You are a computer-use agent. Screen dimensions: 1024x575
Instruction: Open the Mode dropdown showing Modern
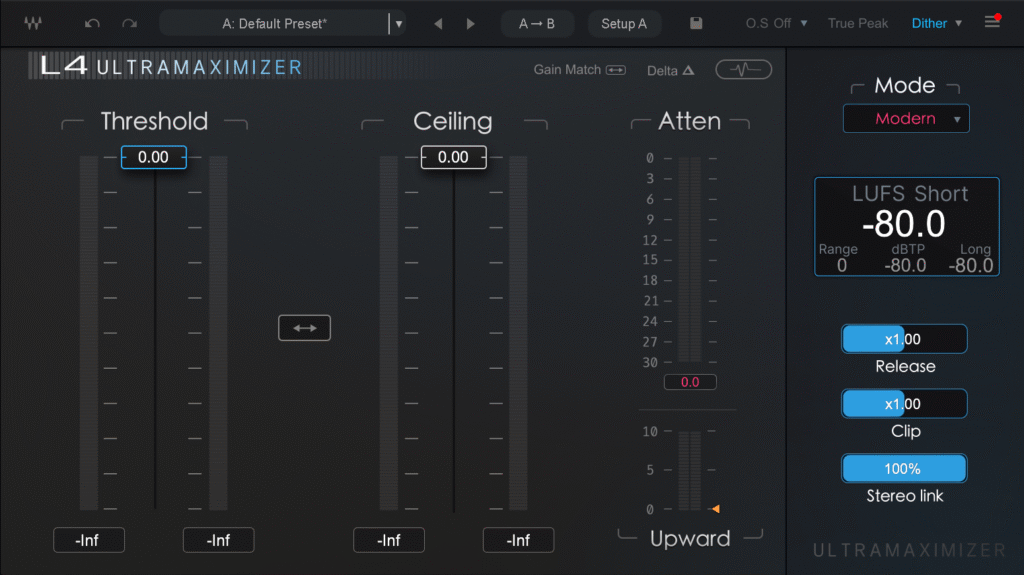906,119
